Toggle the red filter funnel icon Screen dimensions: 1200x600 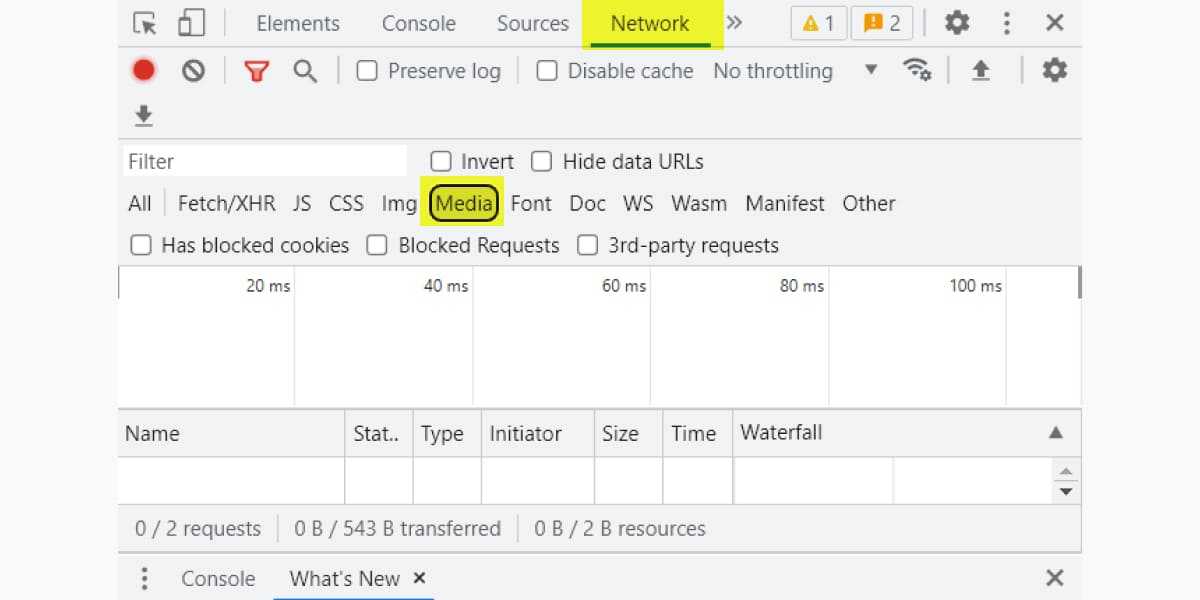(257, 70)
